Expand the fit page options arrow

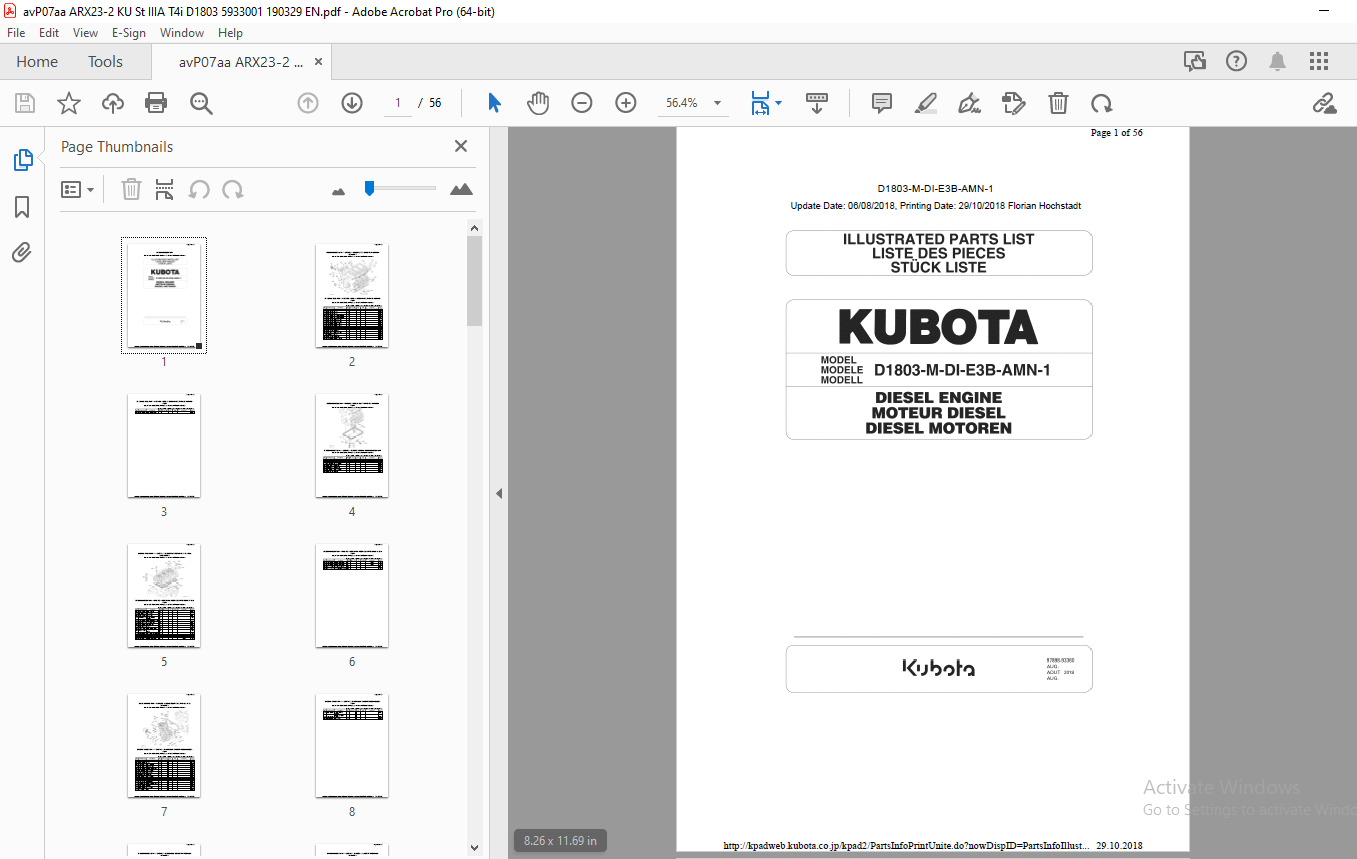point(779,103)
